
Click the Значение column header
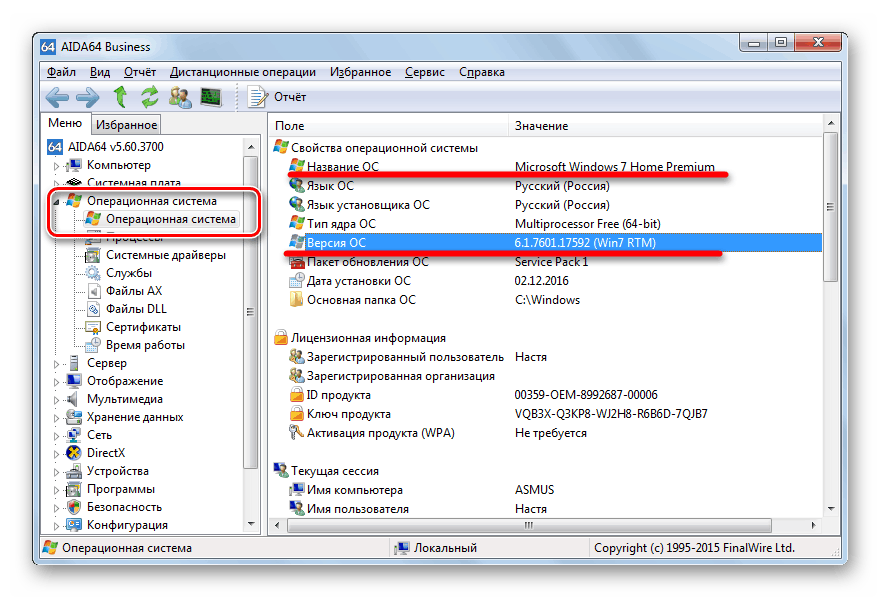tap(665, 126)
